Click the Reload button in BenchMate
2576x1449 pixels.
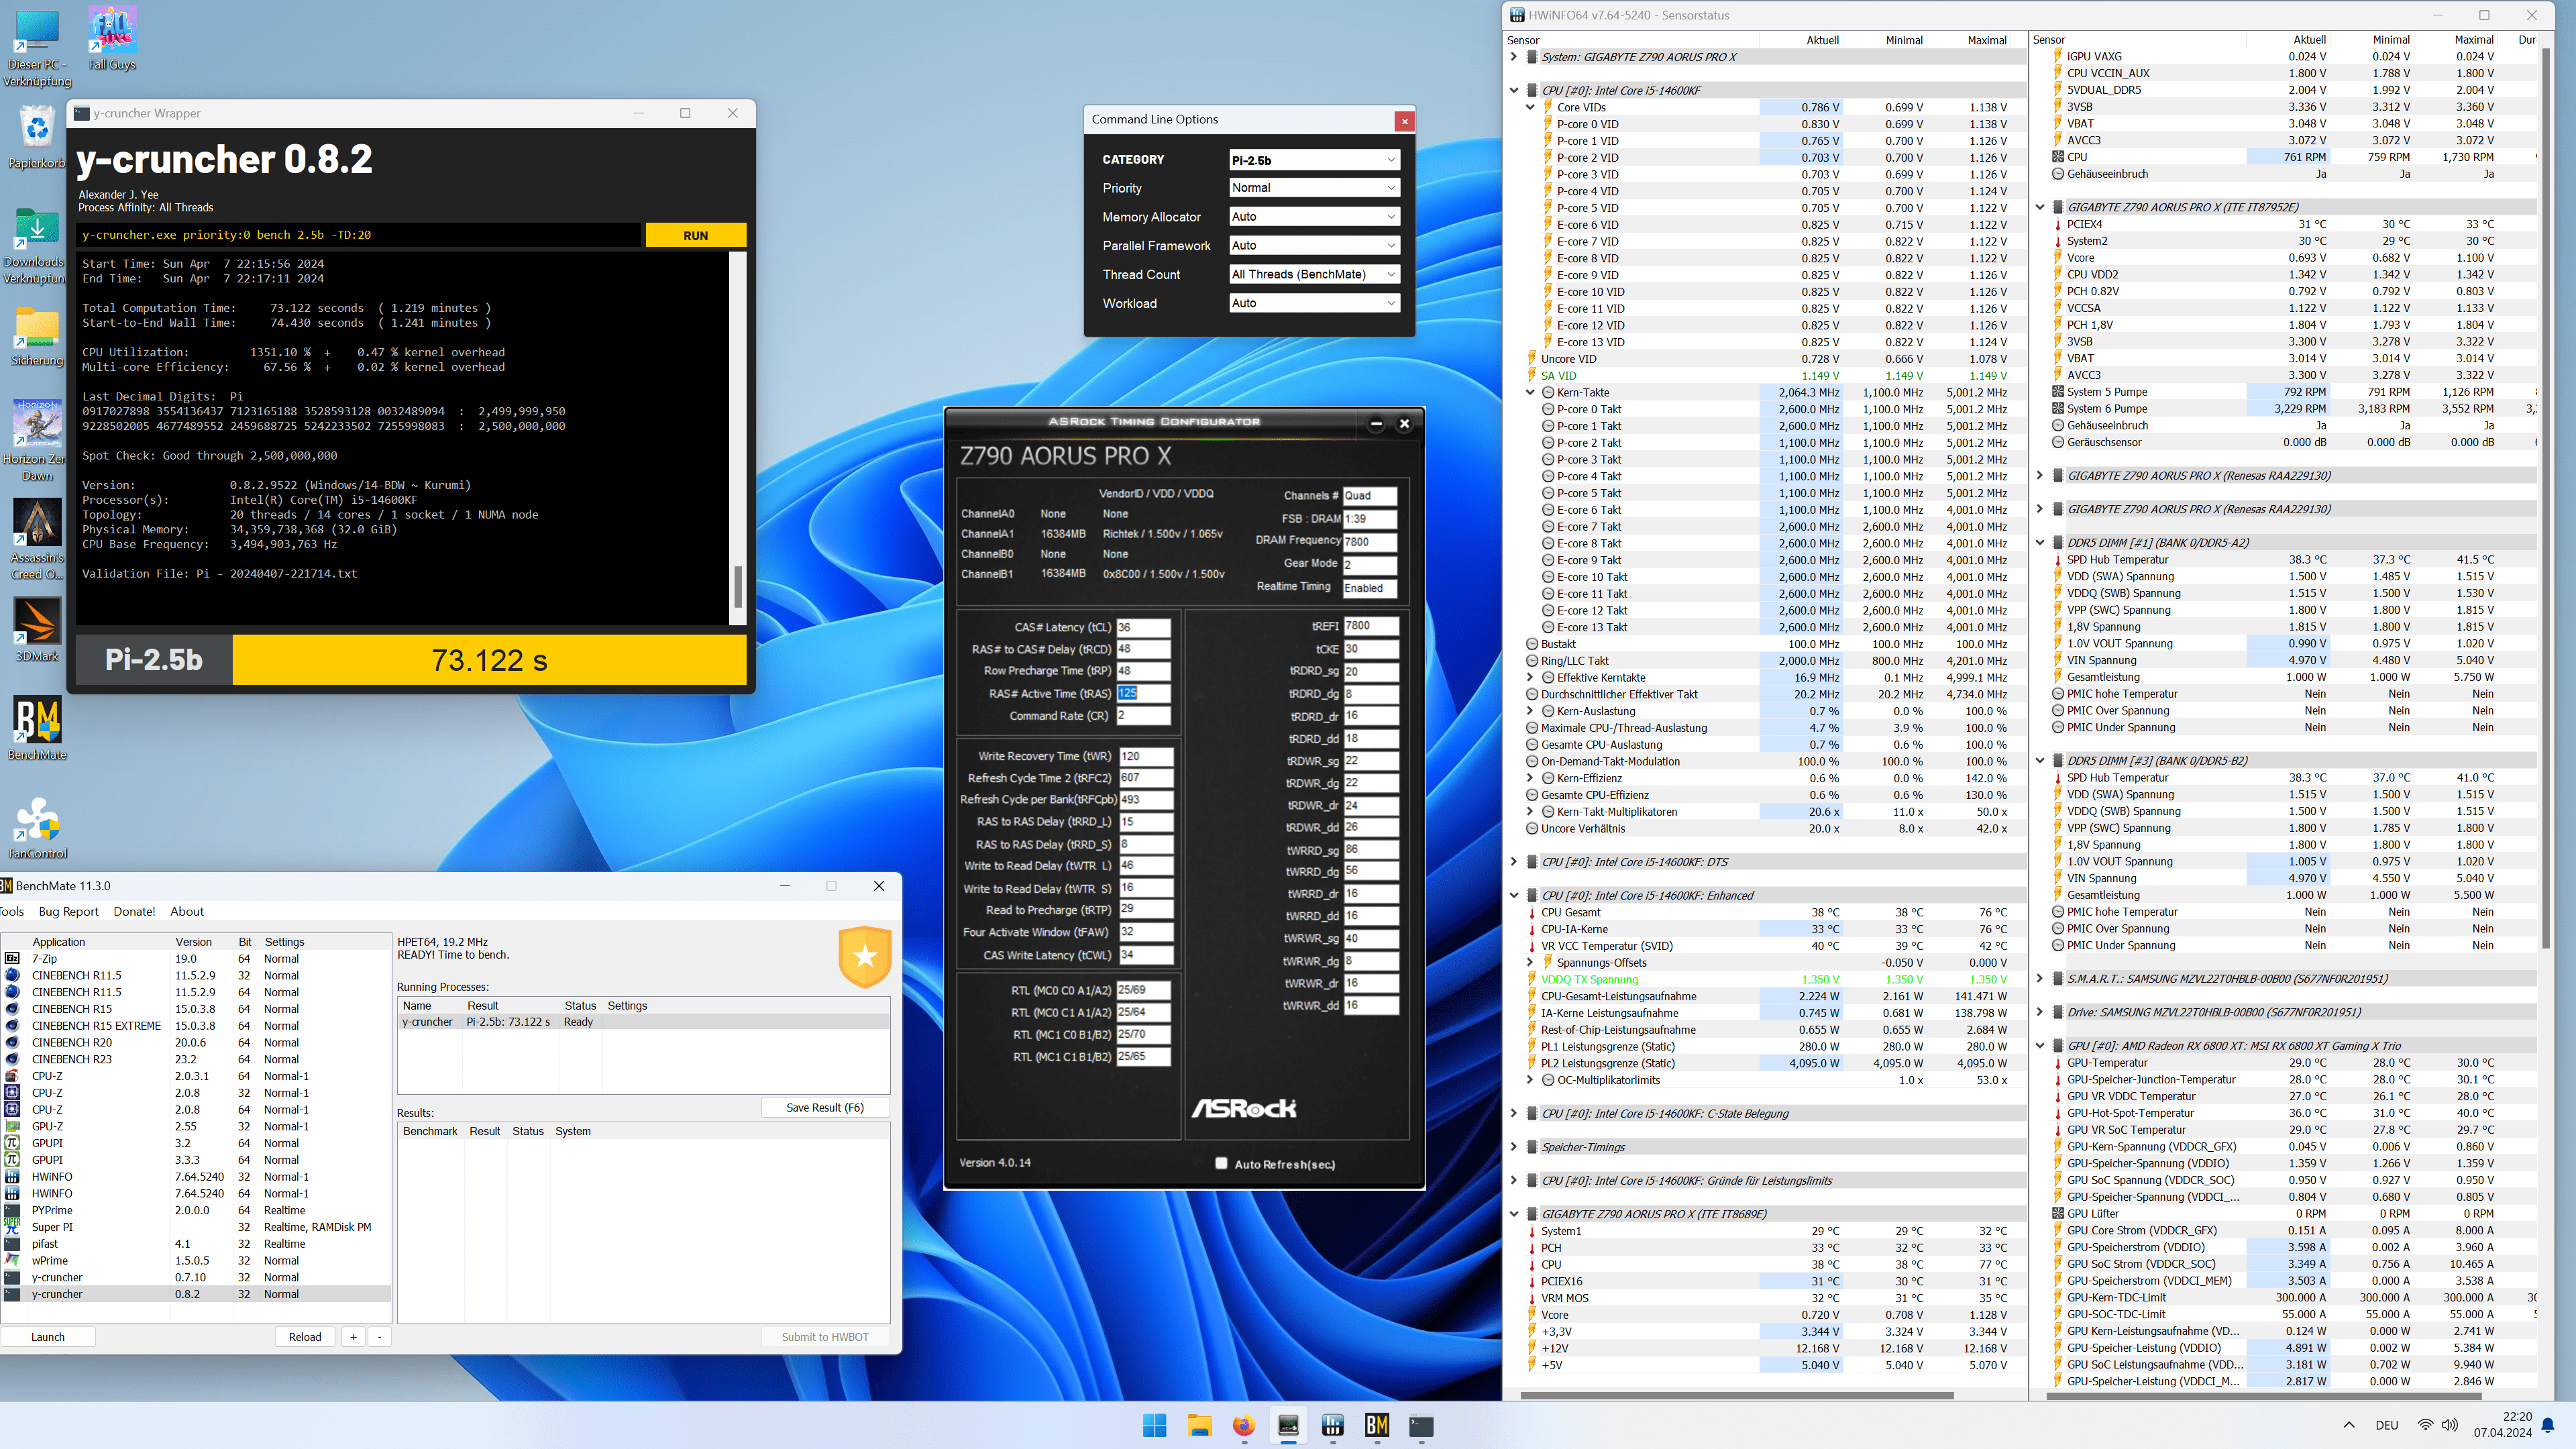pyautogui.click(x=305, y=1337)
